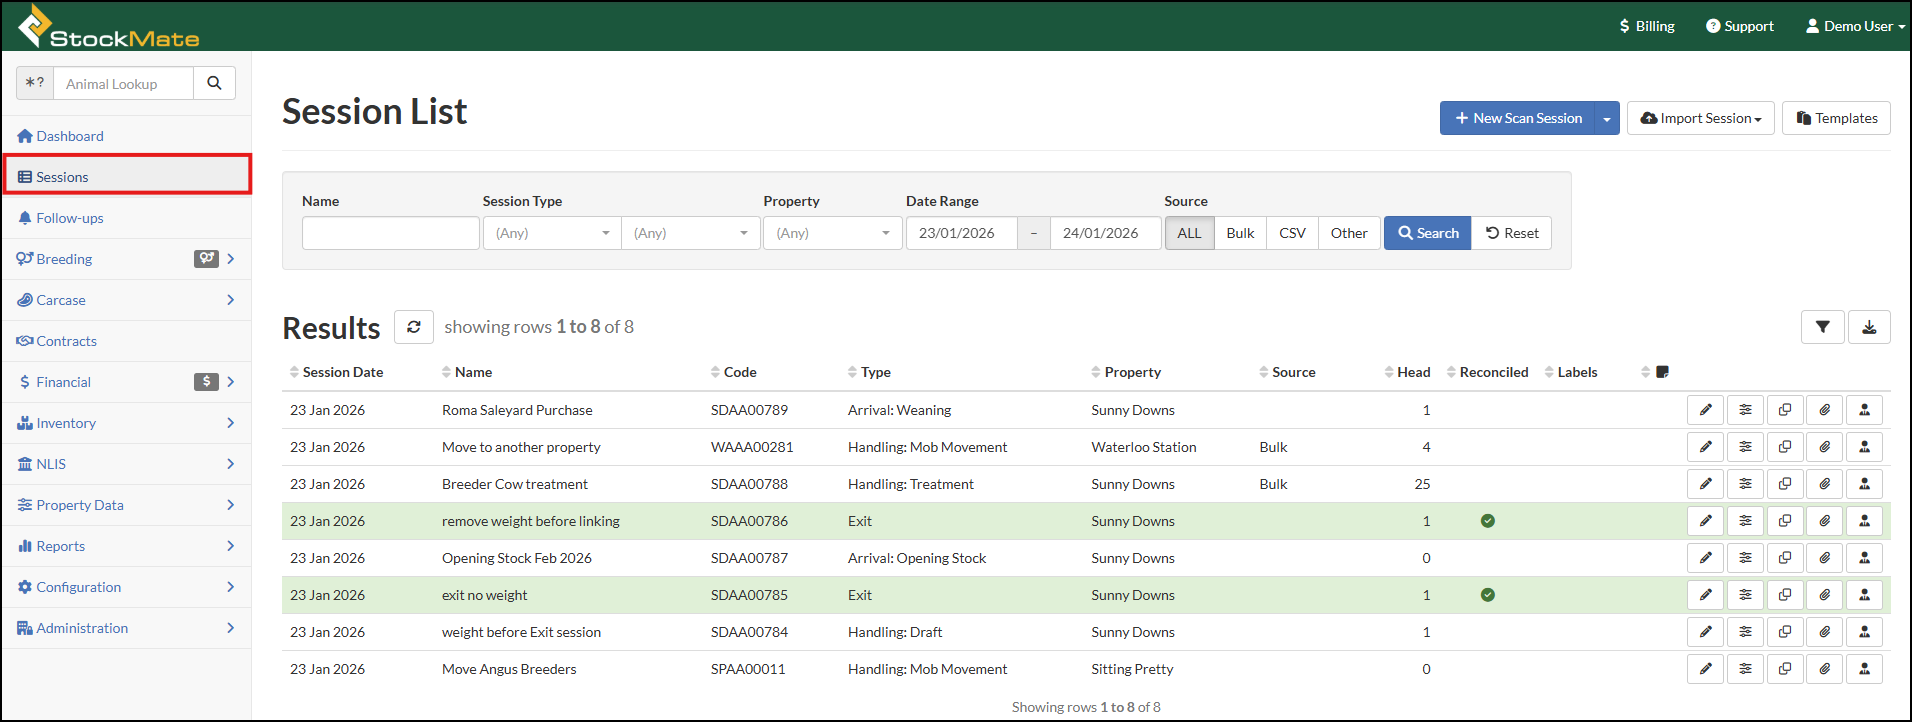This screenshot has width=1912, height=722.
Task: Open settings sliders for Roma Saleyard Purchase
Action: (1745, 410)
